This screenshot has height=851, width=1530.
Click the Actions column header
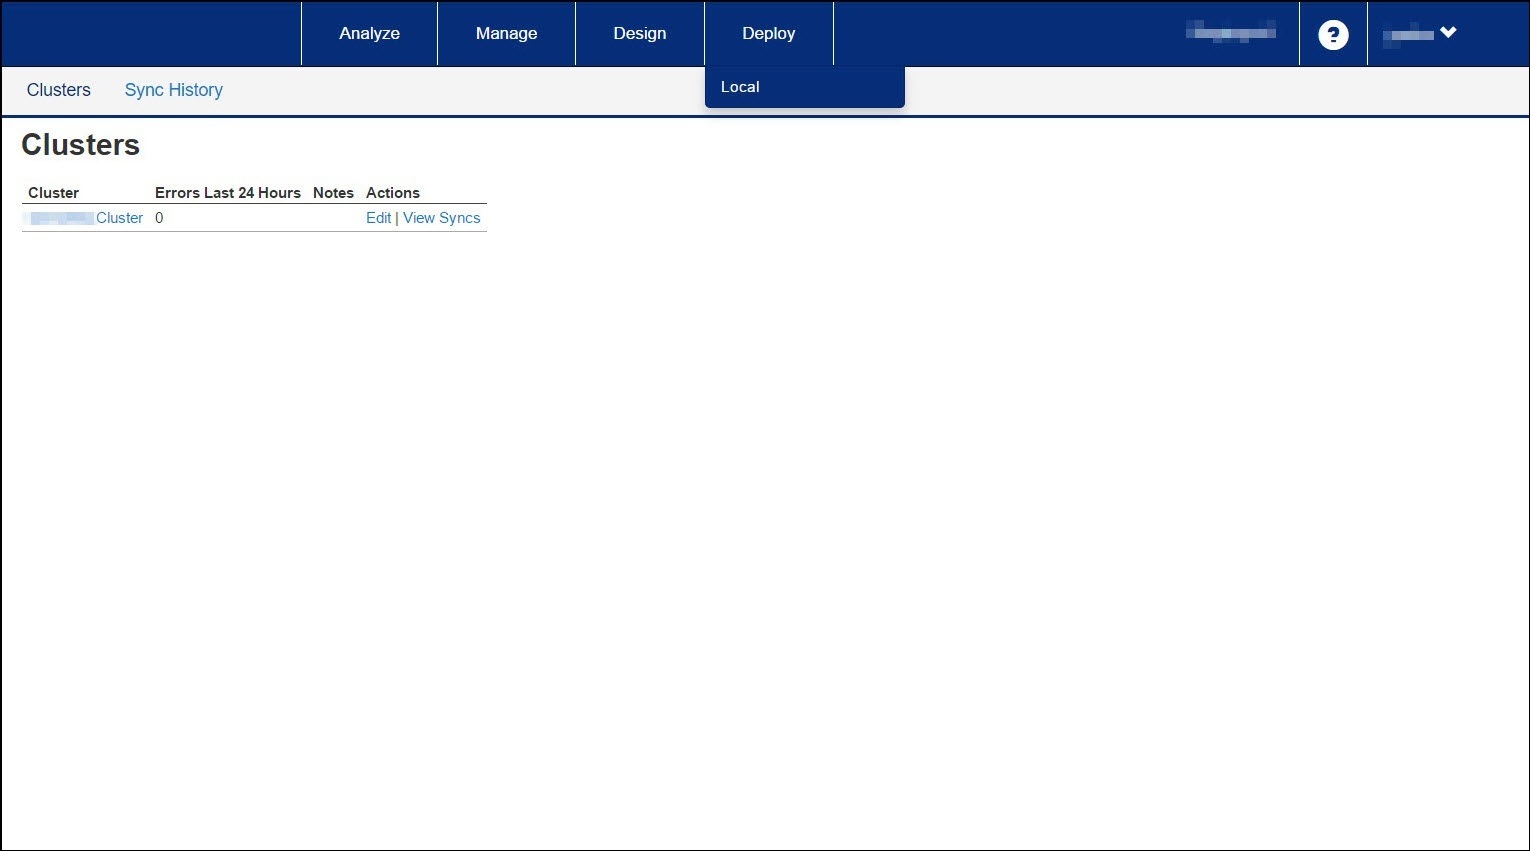[x=392, y=193]
